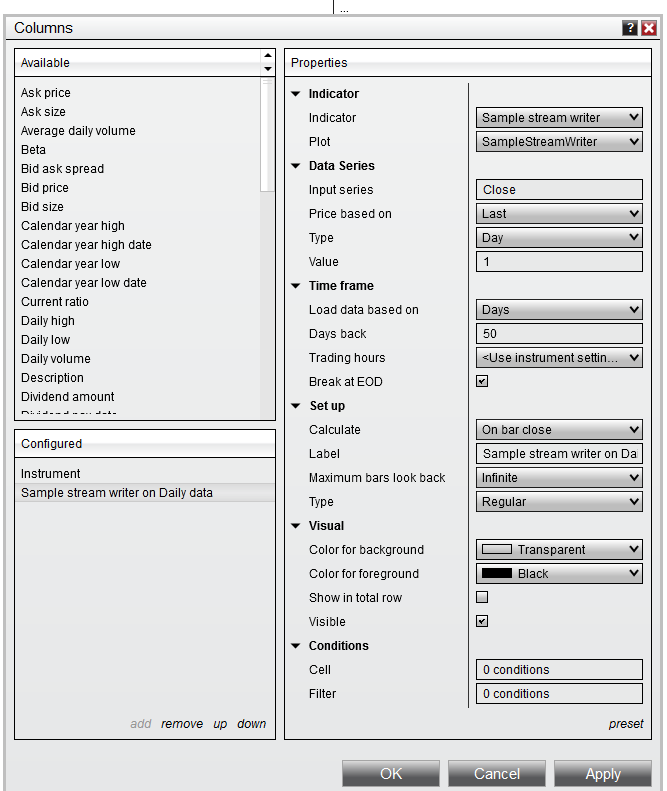Open the Calculate dropdown On bar close
This screenshot has height=791, width=667.
tap(559, 430)
